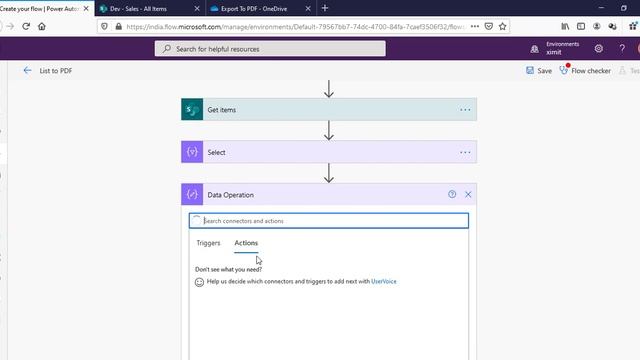Click the Data Operation title text
The height and width of the screenshot is (360, 640).
tap(231, 195)
